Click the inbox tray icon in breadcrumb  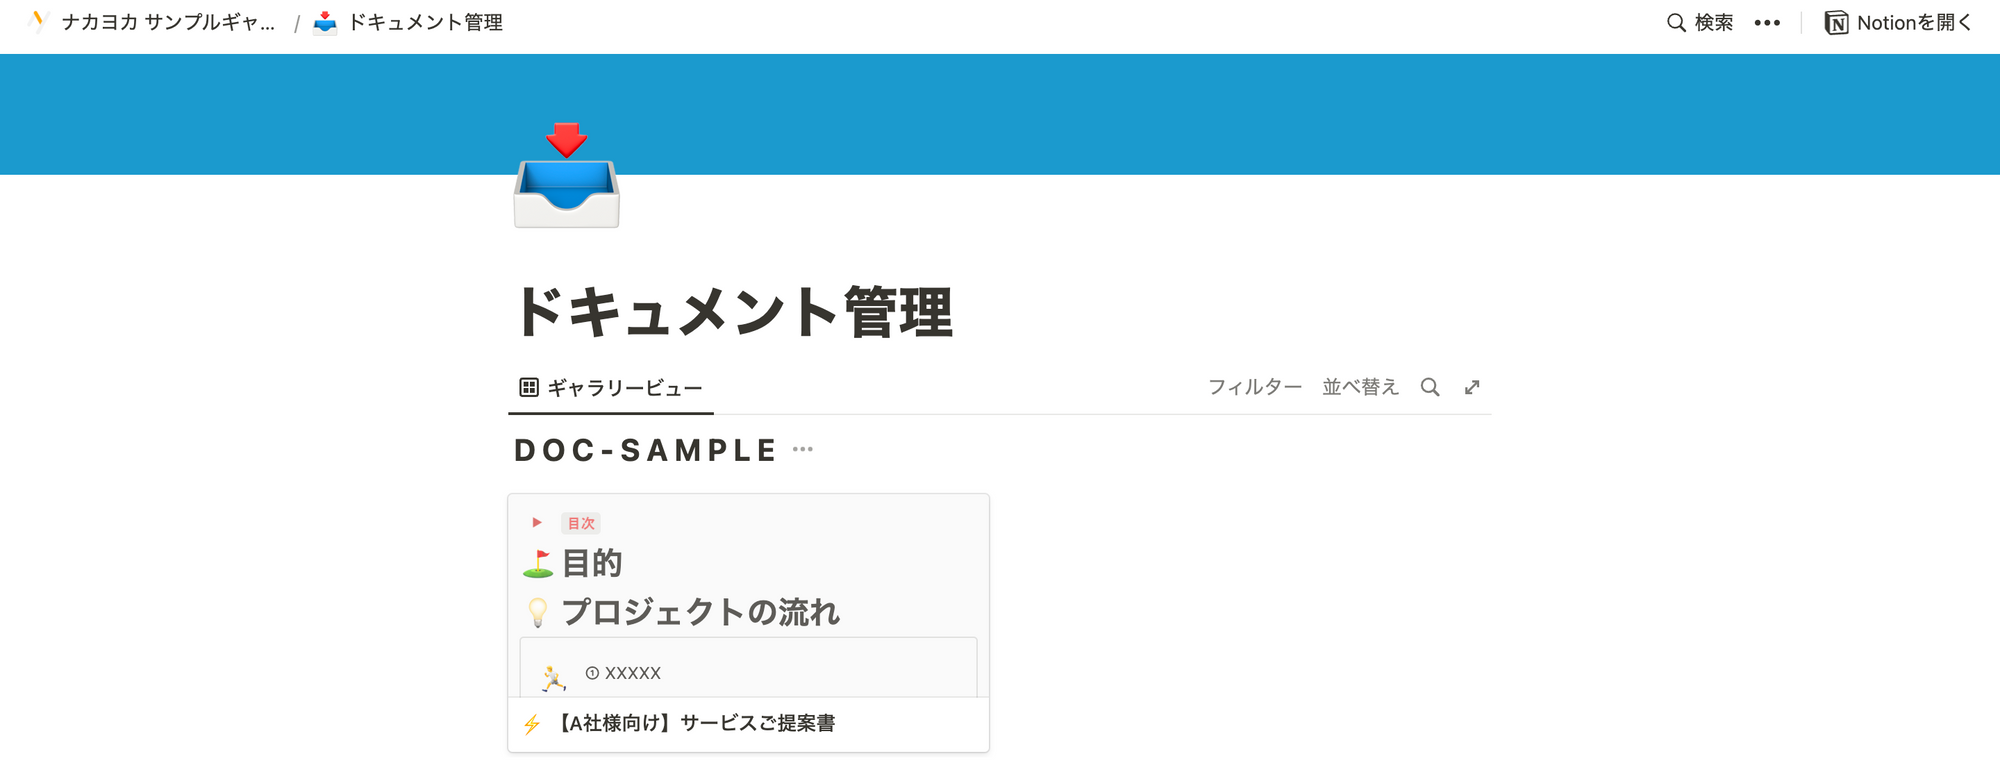325,23
